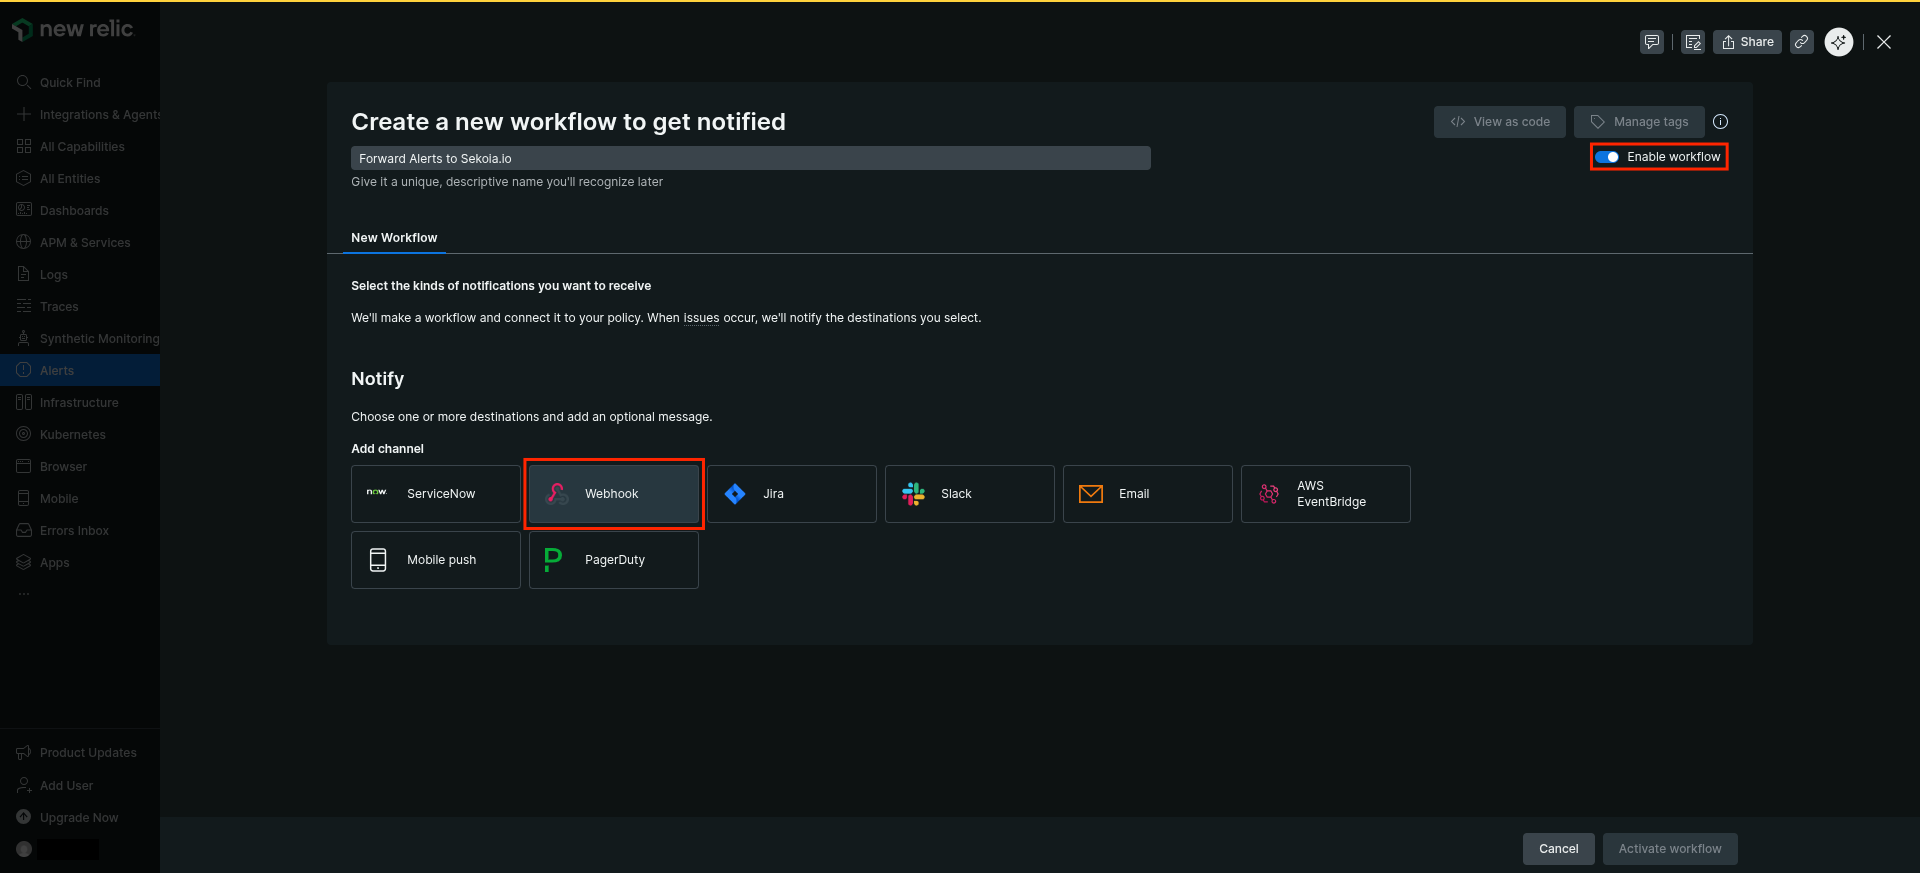Add Webhook notification channel
The image size is (1920, 873).
[614, 494]
